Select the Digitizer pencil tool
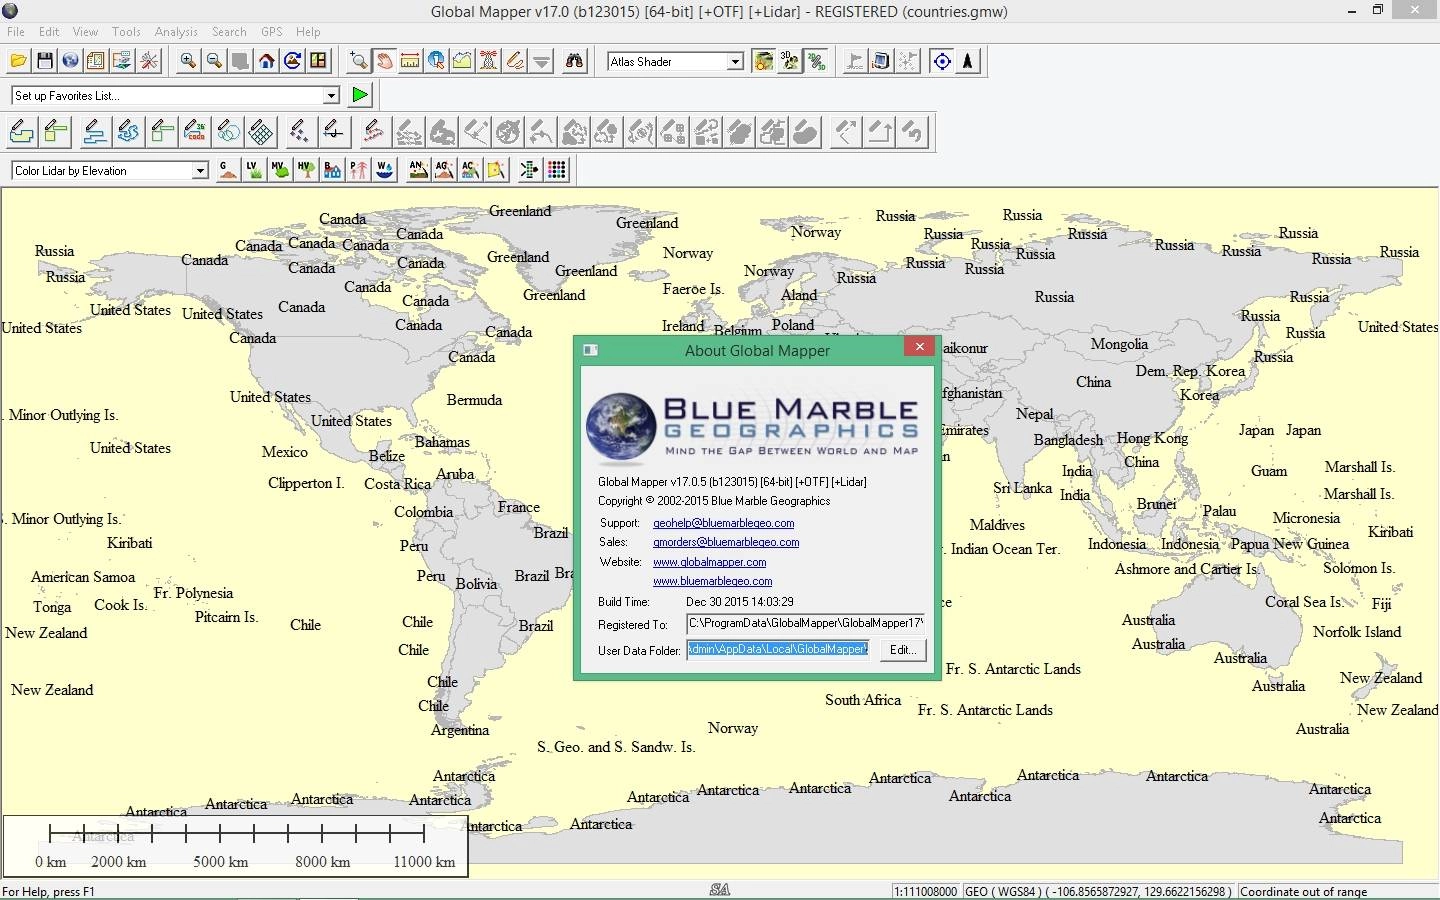 tap(515, 61)
